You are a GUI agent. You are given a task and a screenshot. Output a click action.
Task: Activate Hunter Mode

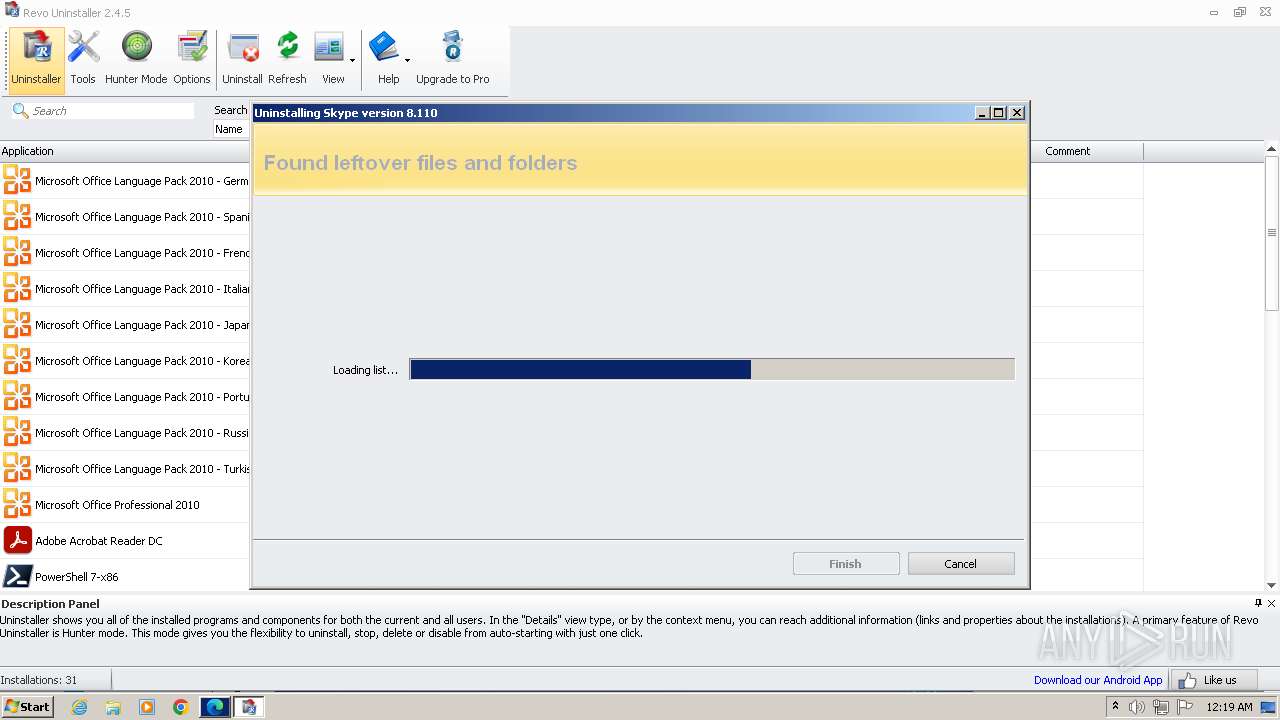point(136,59)
